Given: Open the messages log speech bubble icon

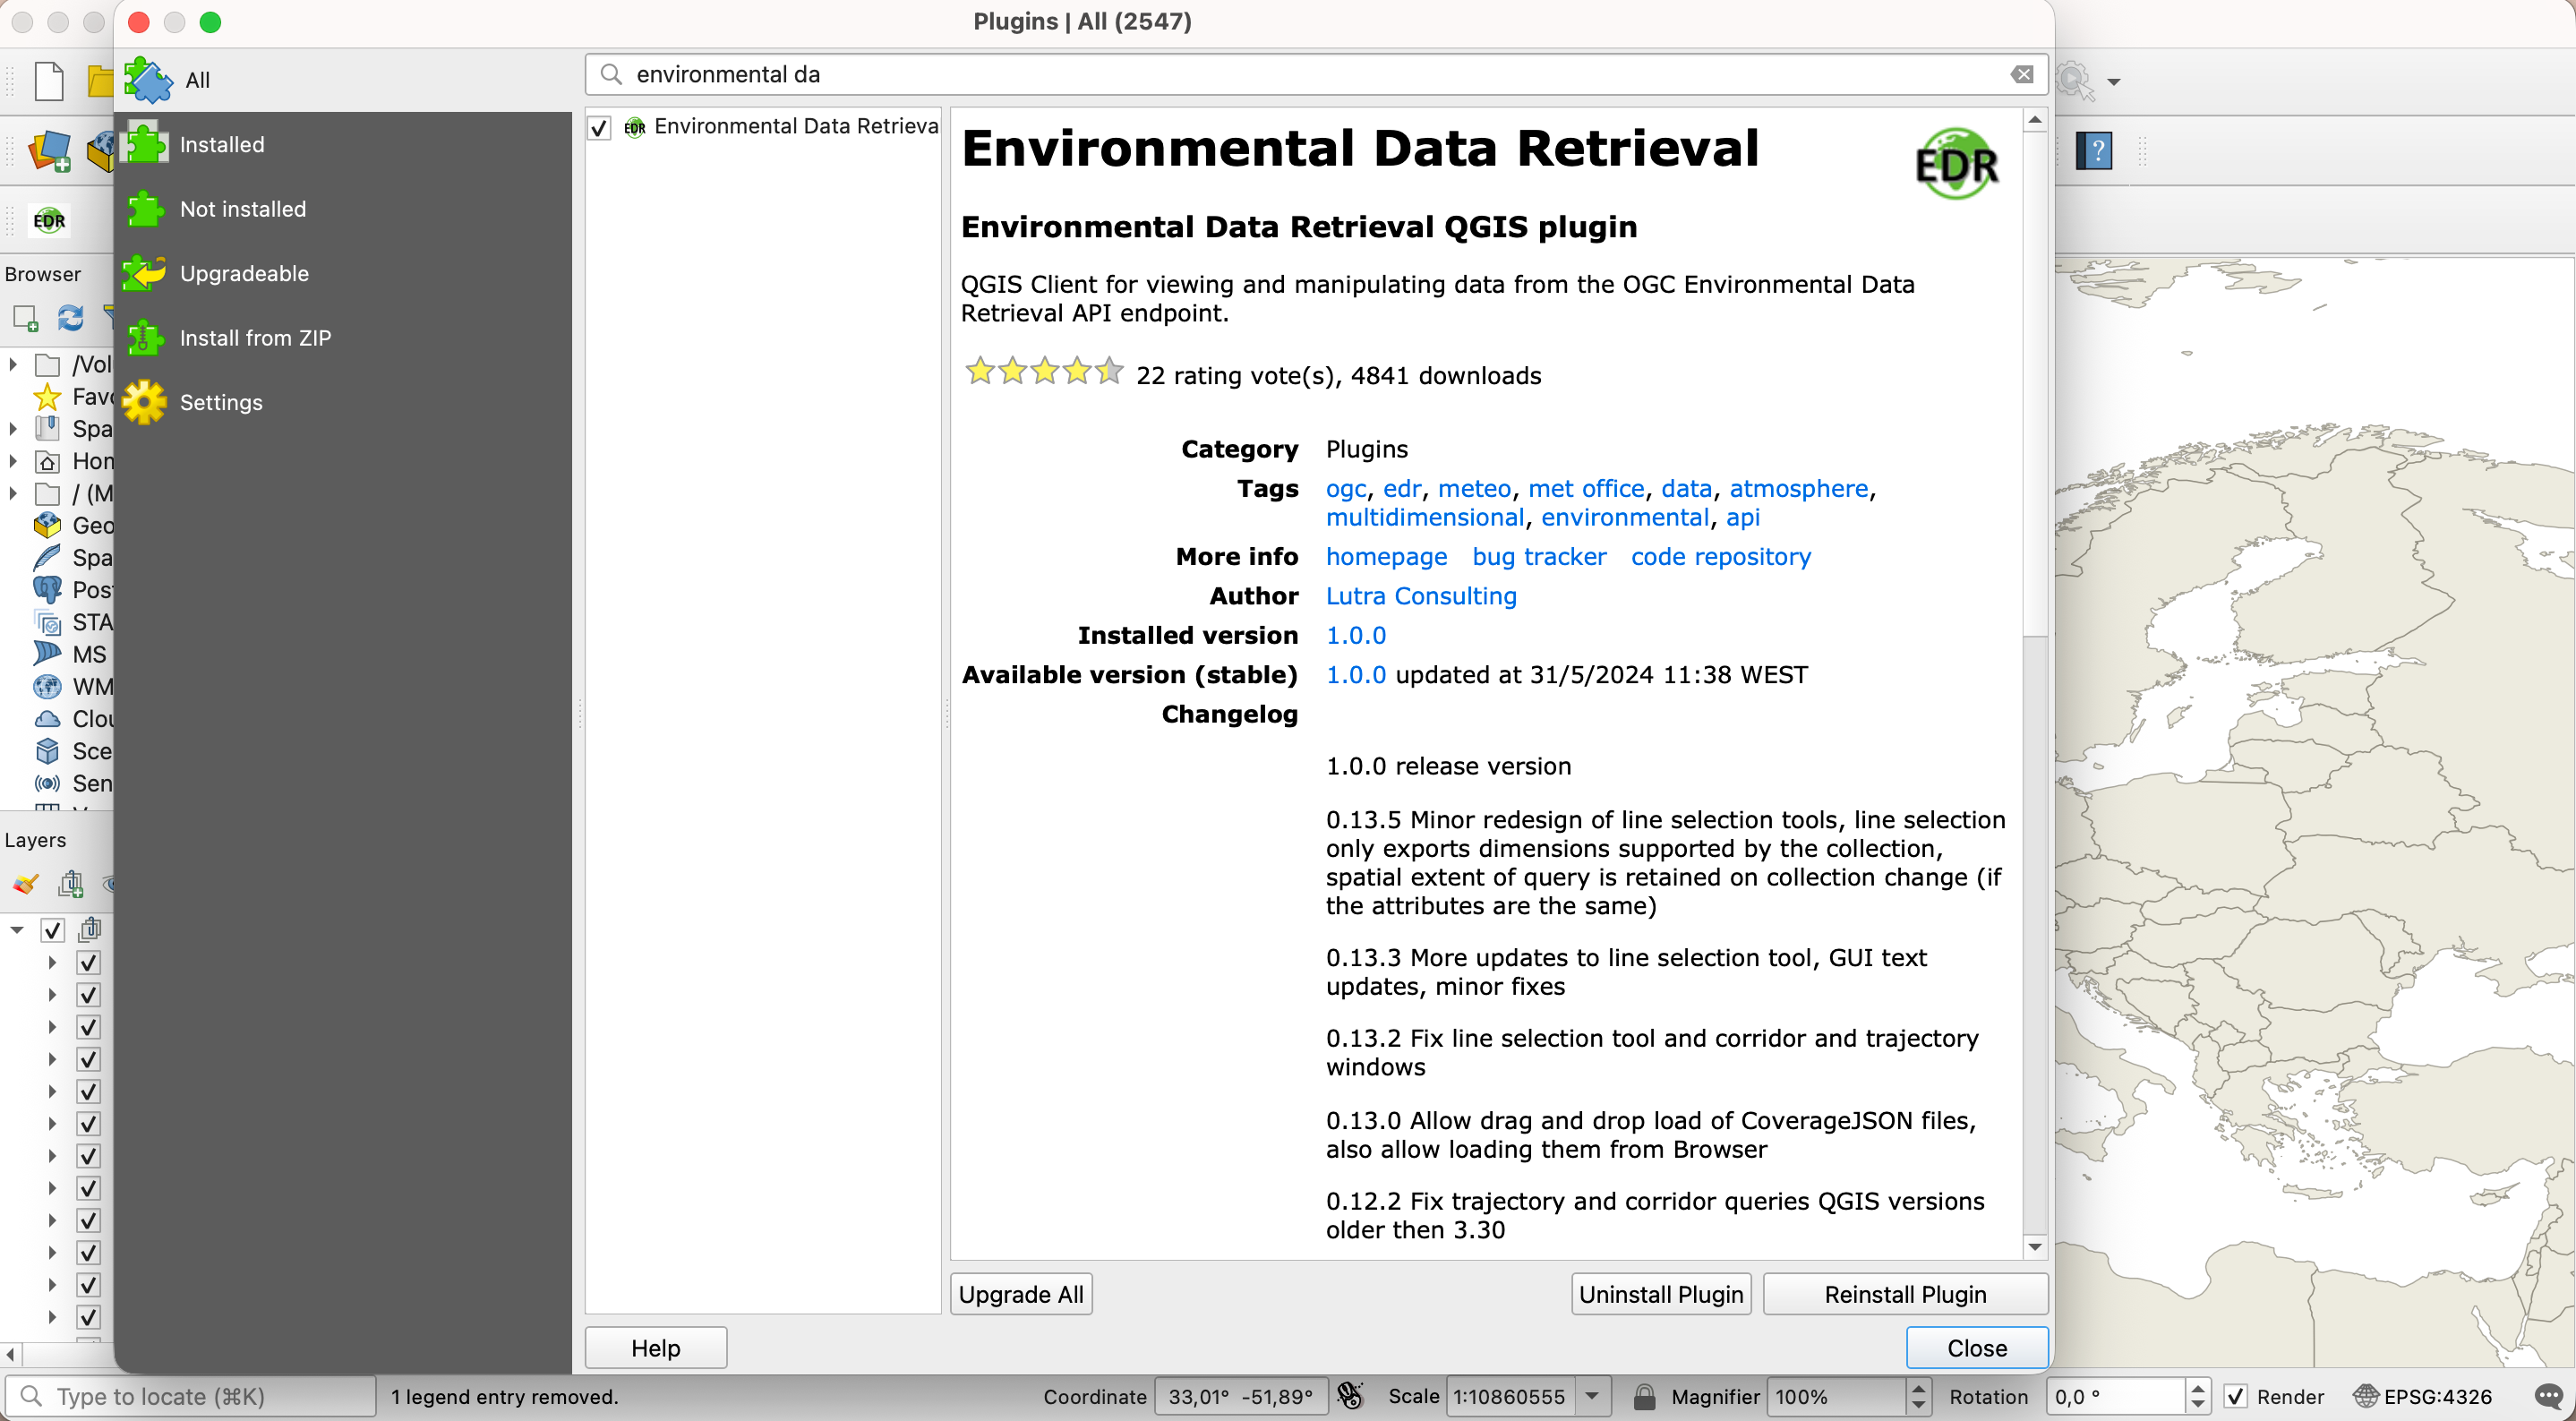Looking at the screenshot, I should click(2548, 1397).
